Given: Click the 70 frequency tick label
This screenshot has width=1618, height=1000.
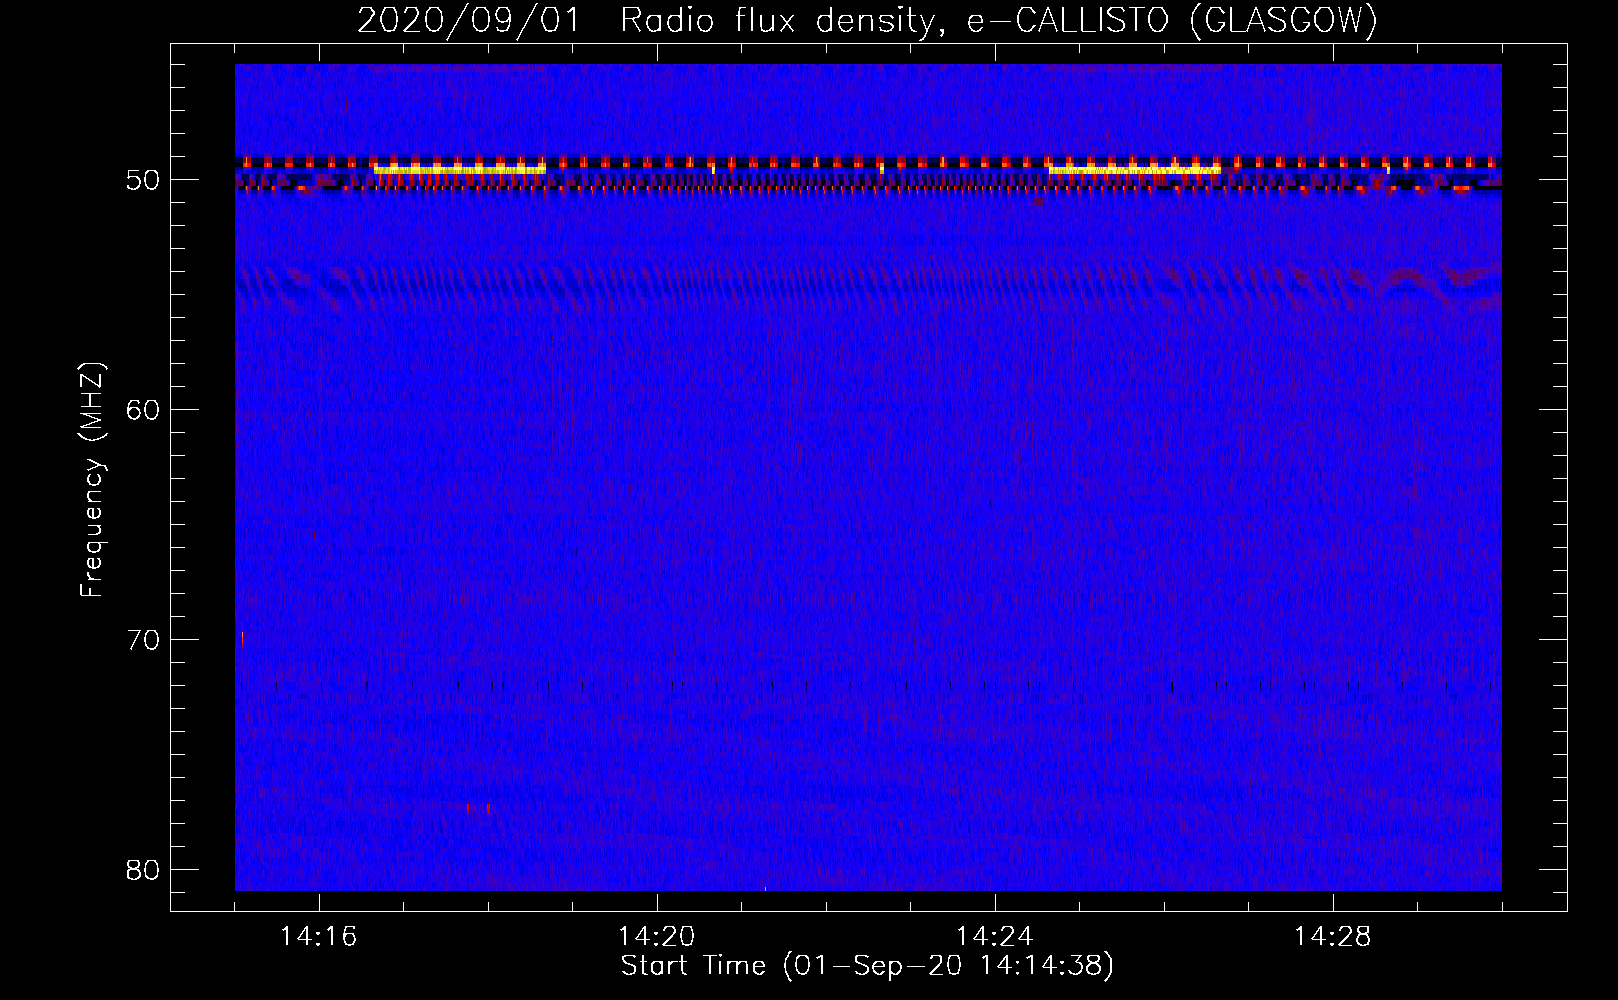Looking at the screenshot, I should click(x=144, y=640).
